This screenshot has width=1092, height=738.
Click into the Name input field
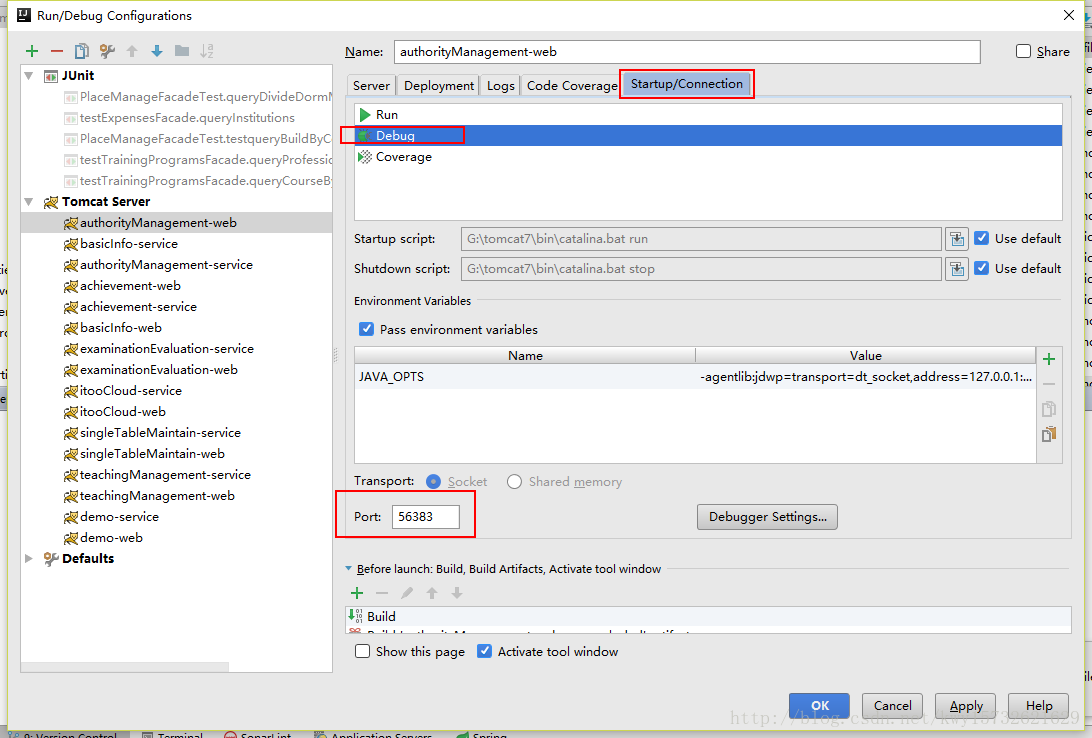pos(687,52)
